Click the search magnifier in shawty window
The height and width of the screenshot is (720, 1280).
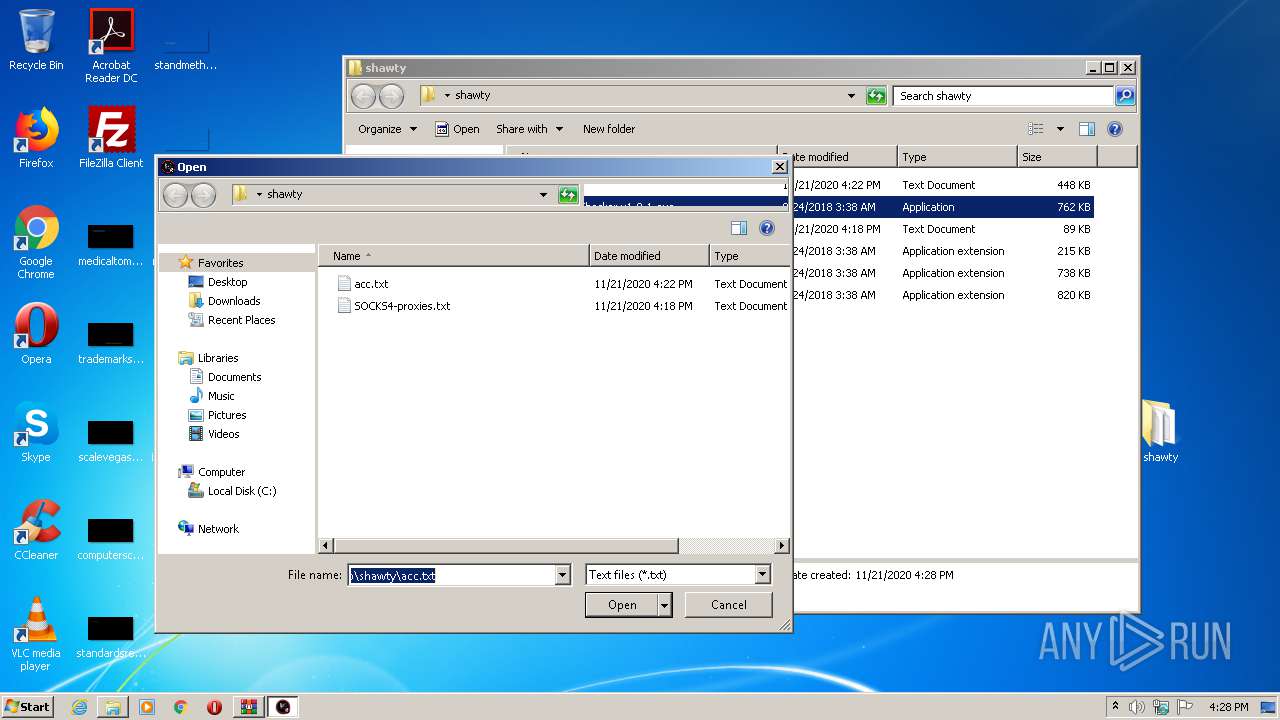click(x=1125, y=96)
